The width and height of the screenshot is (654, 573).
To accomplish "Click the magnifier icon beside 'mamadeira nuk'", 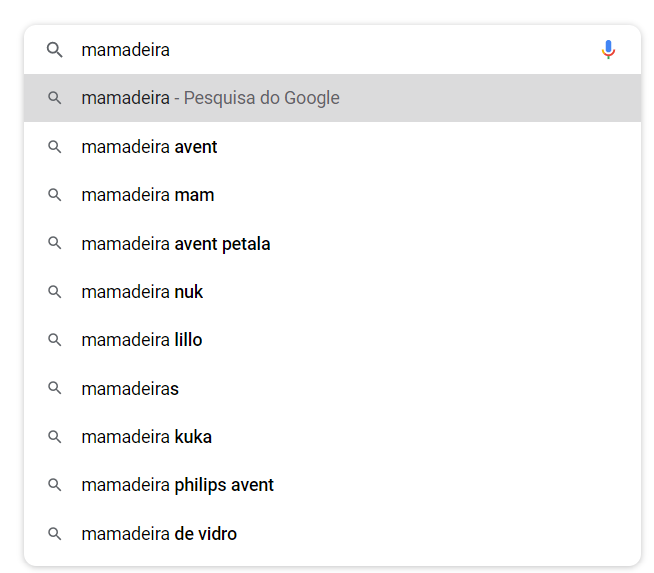I will 55,292.
